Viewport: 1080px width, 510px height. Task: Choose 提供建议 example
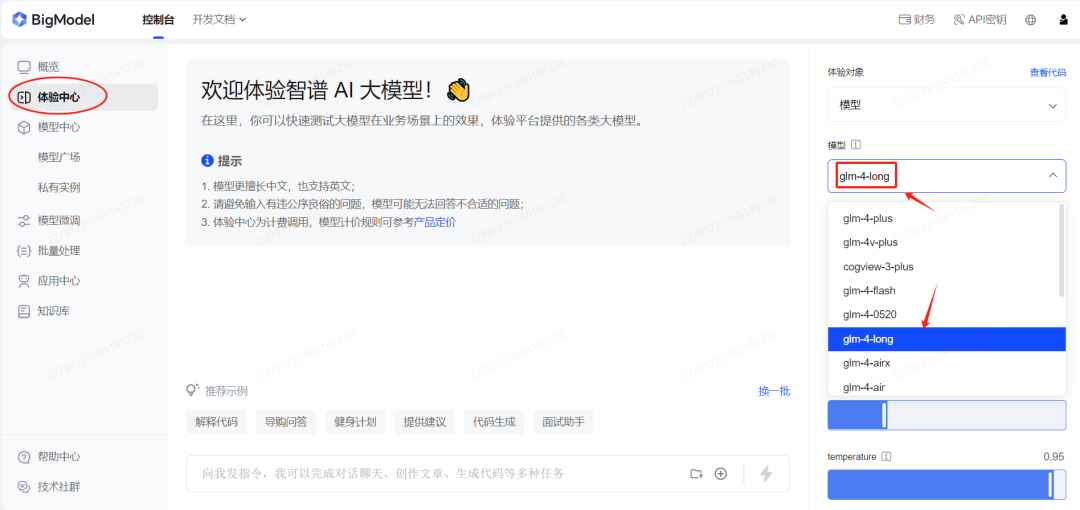(x=425, y=422)
